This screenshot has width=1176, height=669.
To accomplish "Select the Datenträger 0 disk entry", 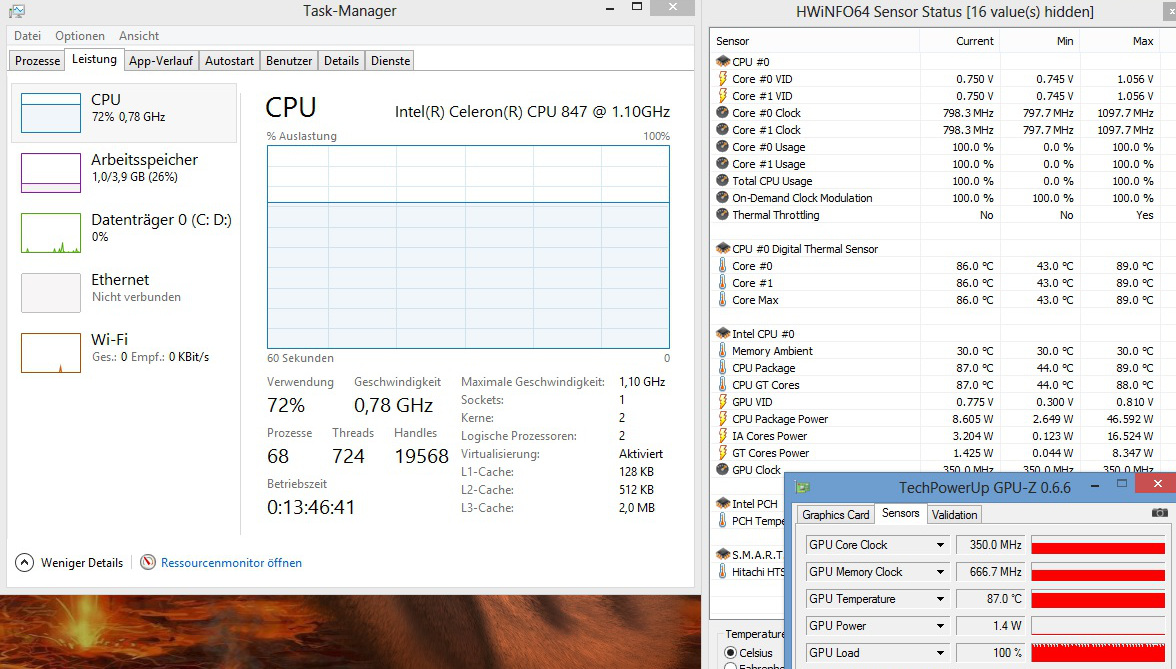I will coord(124,232).
